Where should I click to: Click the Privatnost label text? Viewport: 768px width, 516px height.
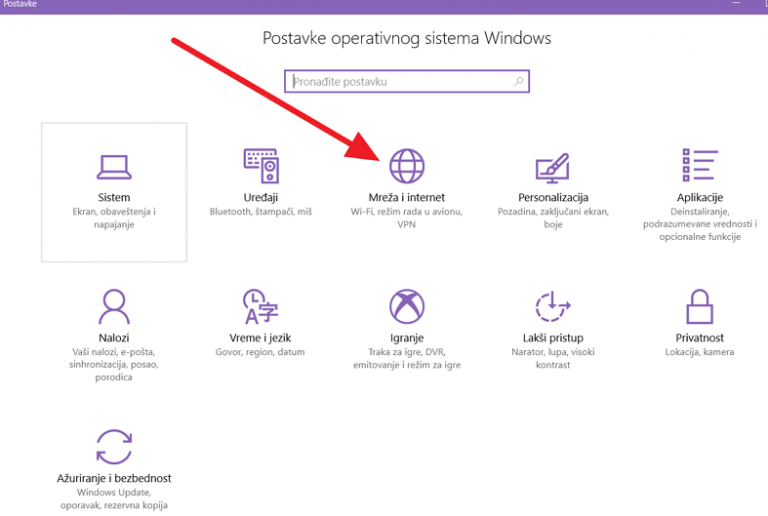[699, 338]
